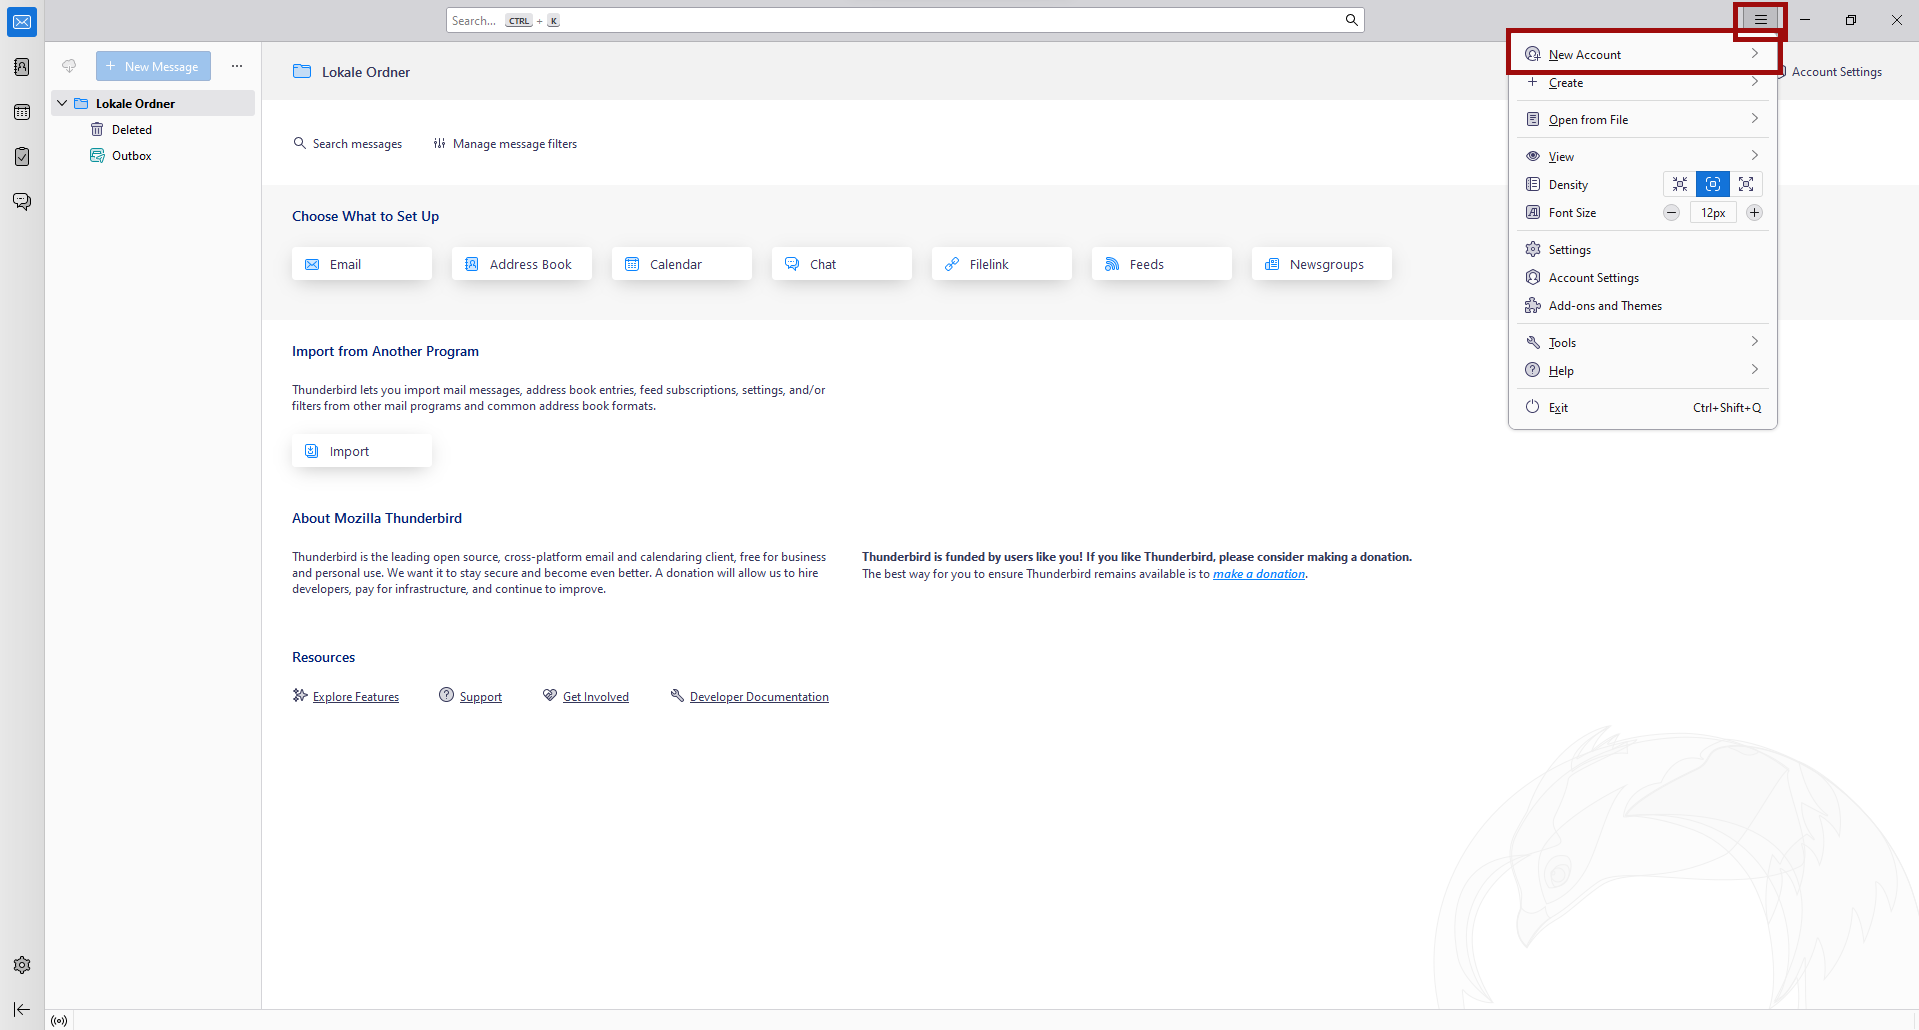Open Settings from the app menu

(x=1642, y=250)
